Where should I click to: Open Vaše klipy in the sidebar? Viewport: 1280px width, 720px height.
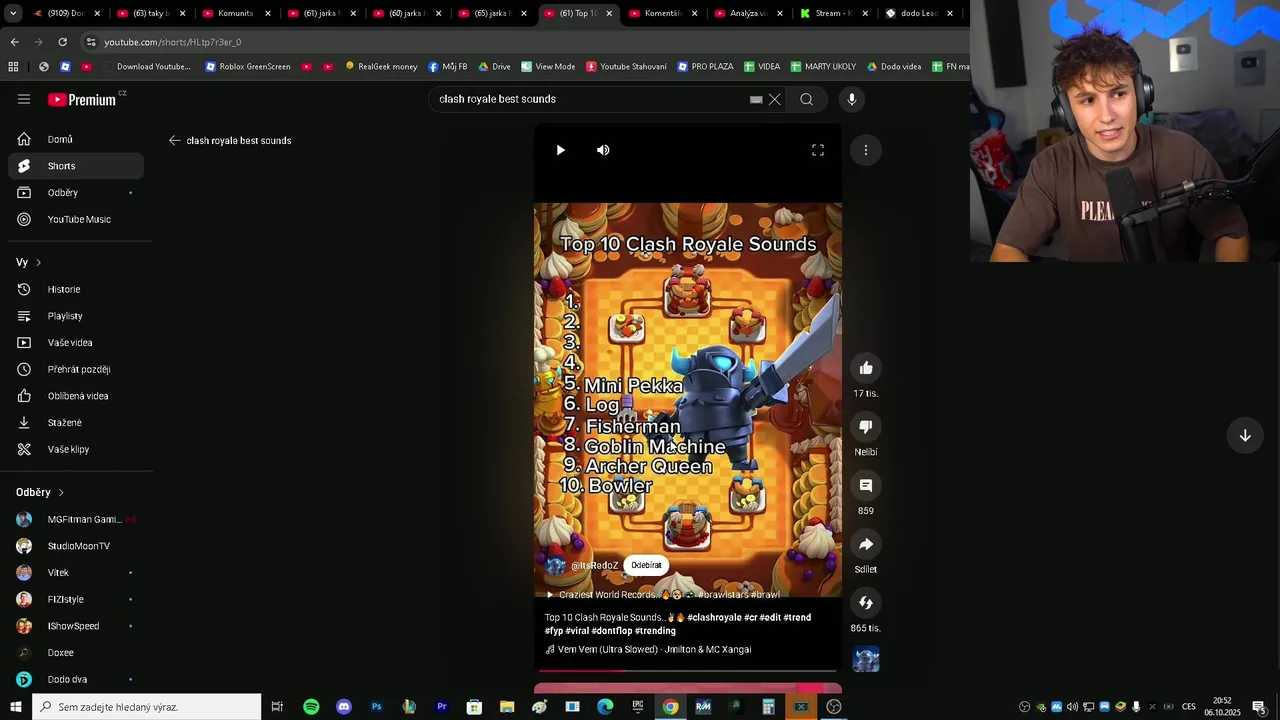click(x=76, y=449)
